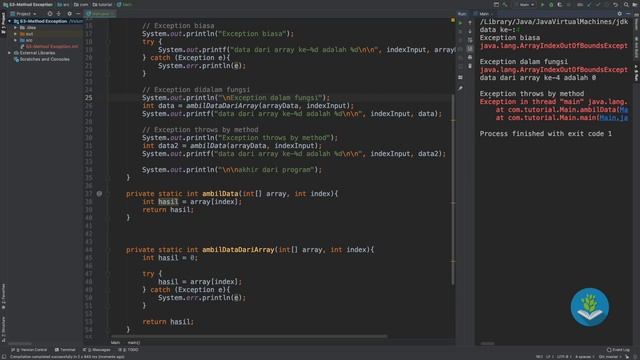Collapse the 03-Method Exception project root

pyautogui.click(x=10, y=21)
